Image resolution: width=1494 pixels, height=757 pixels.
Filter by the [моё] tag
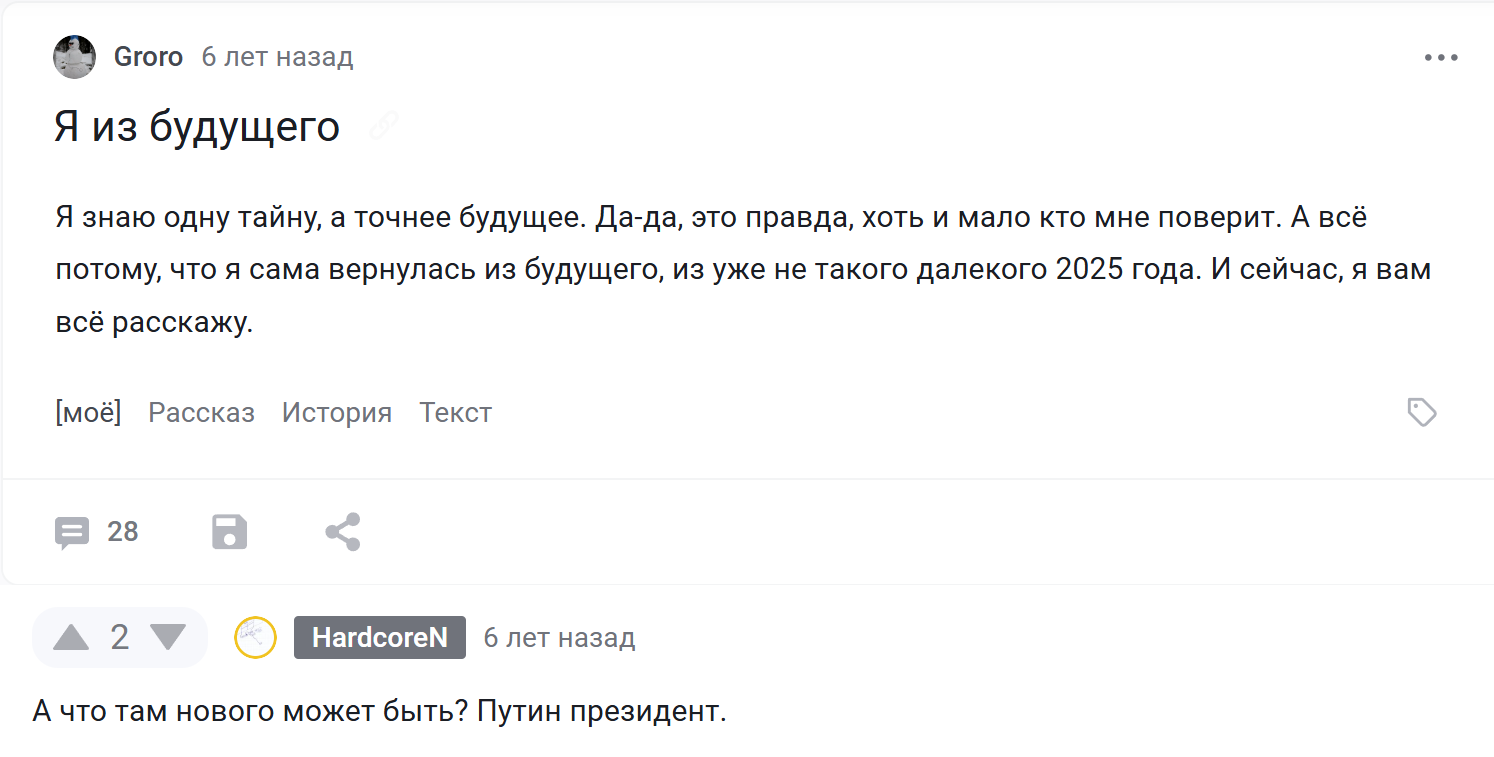point(88,412)
